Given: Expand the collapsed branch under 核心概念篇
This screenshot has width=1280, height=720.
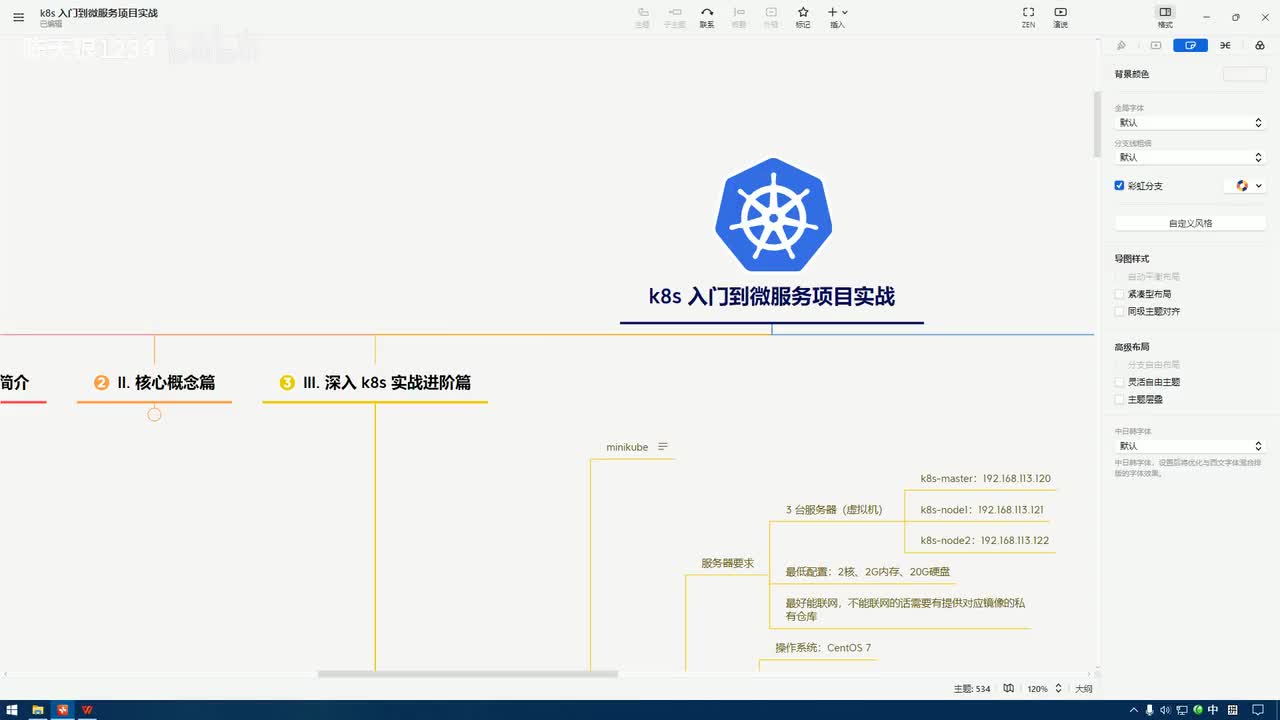Looking at the screenshot, I should 154,414.
